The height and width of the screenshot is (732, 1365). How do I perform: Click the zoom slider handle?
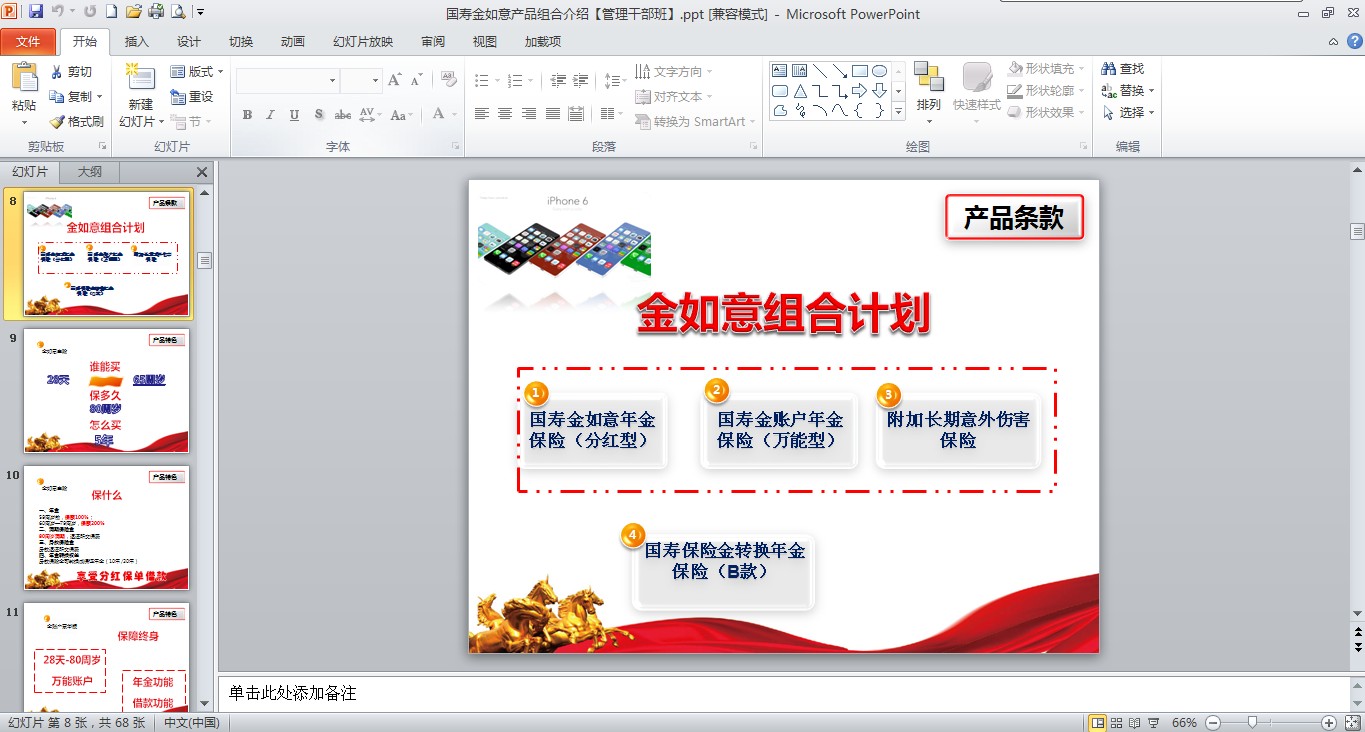(1252, 722)
